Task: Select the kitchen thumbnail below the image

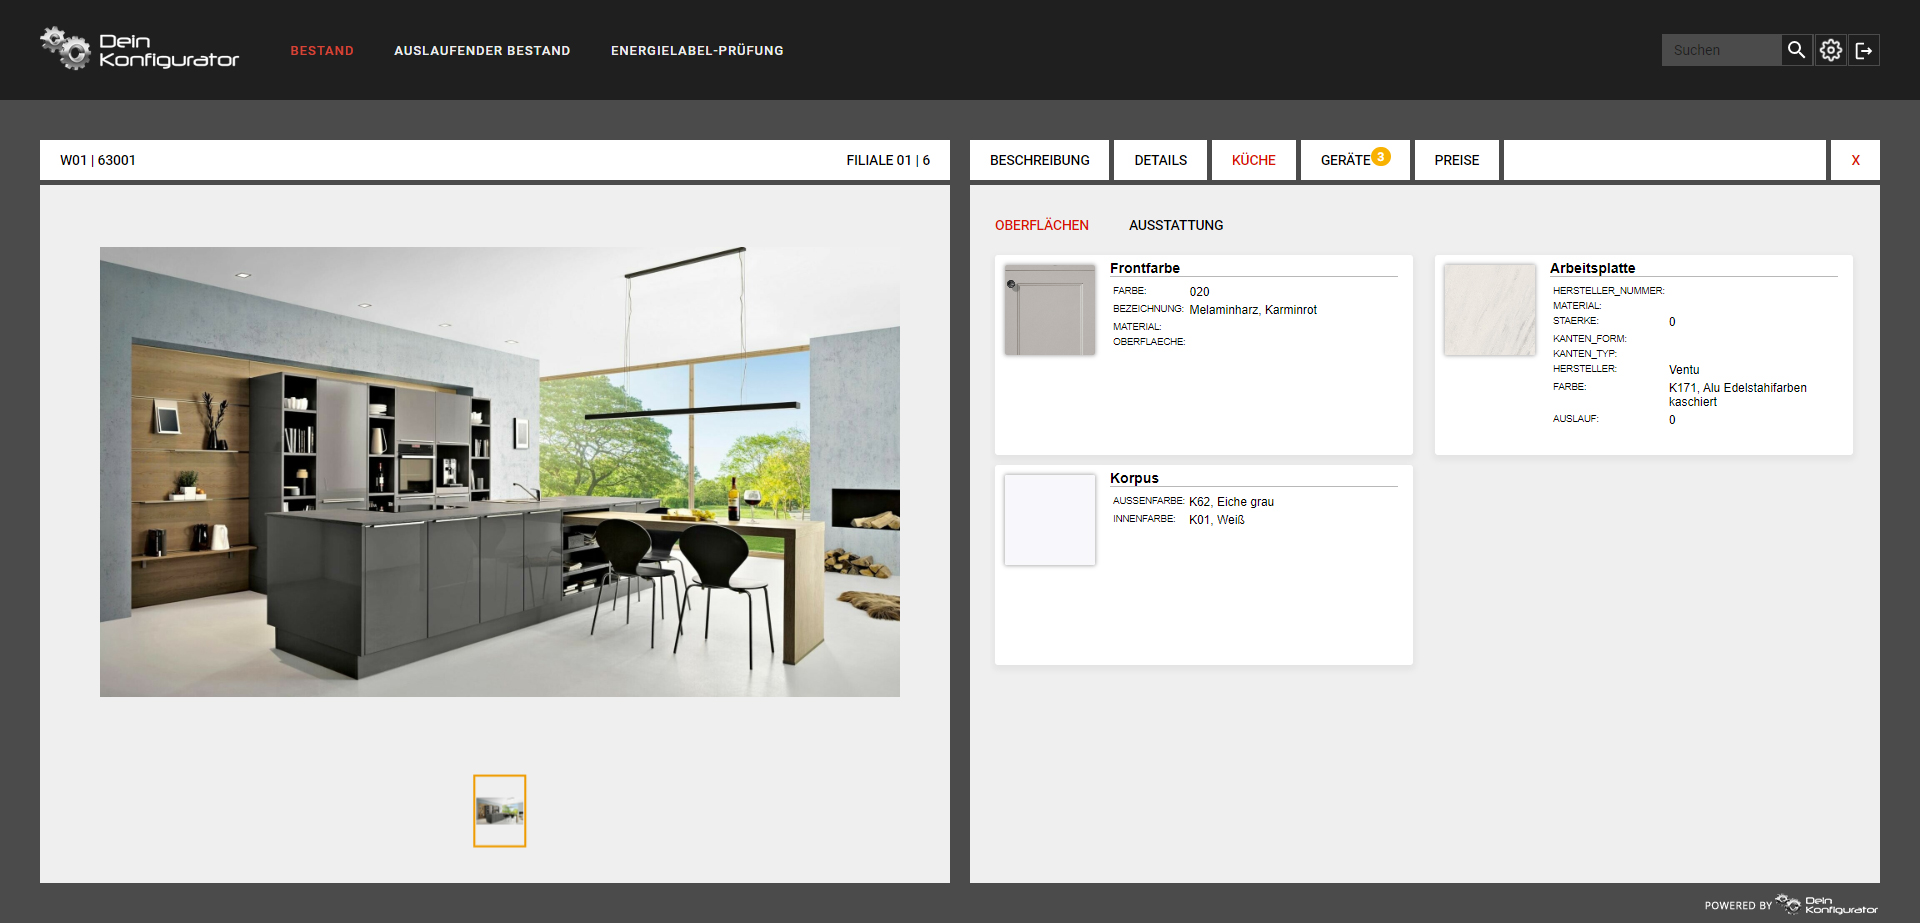Action: click(500, 811)
